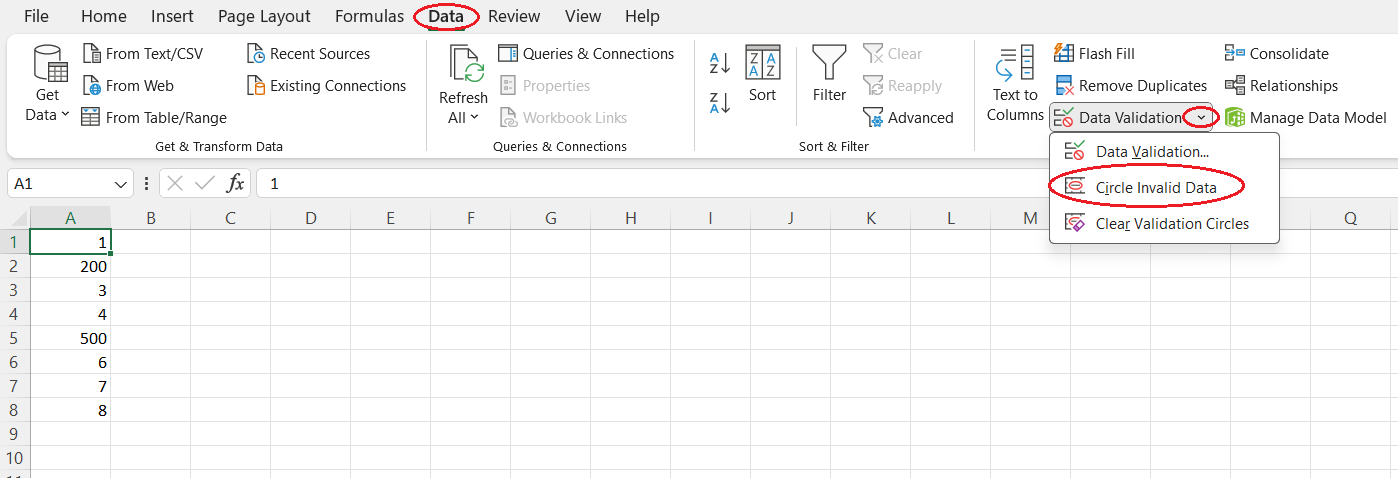
Task: Toggle the Filter funnel button
Action: coord(829,74)
